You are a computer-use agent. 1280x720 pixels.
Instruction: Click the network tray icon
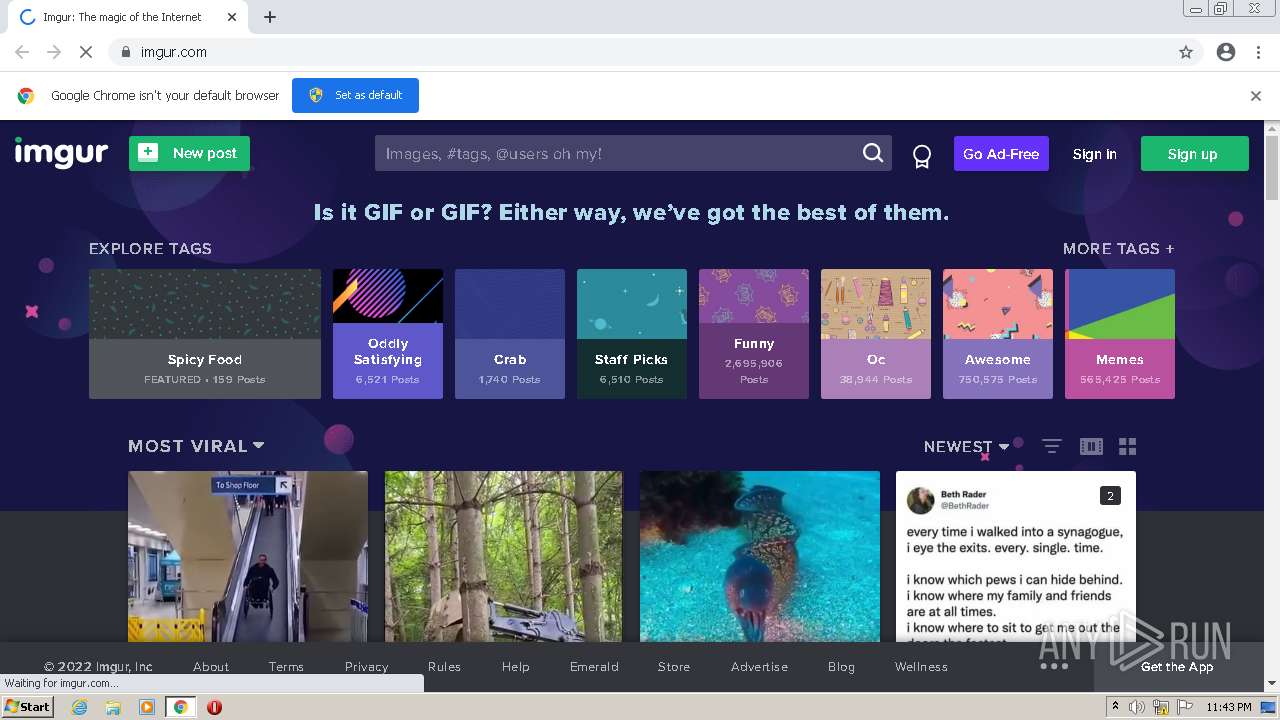1161,707
